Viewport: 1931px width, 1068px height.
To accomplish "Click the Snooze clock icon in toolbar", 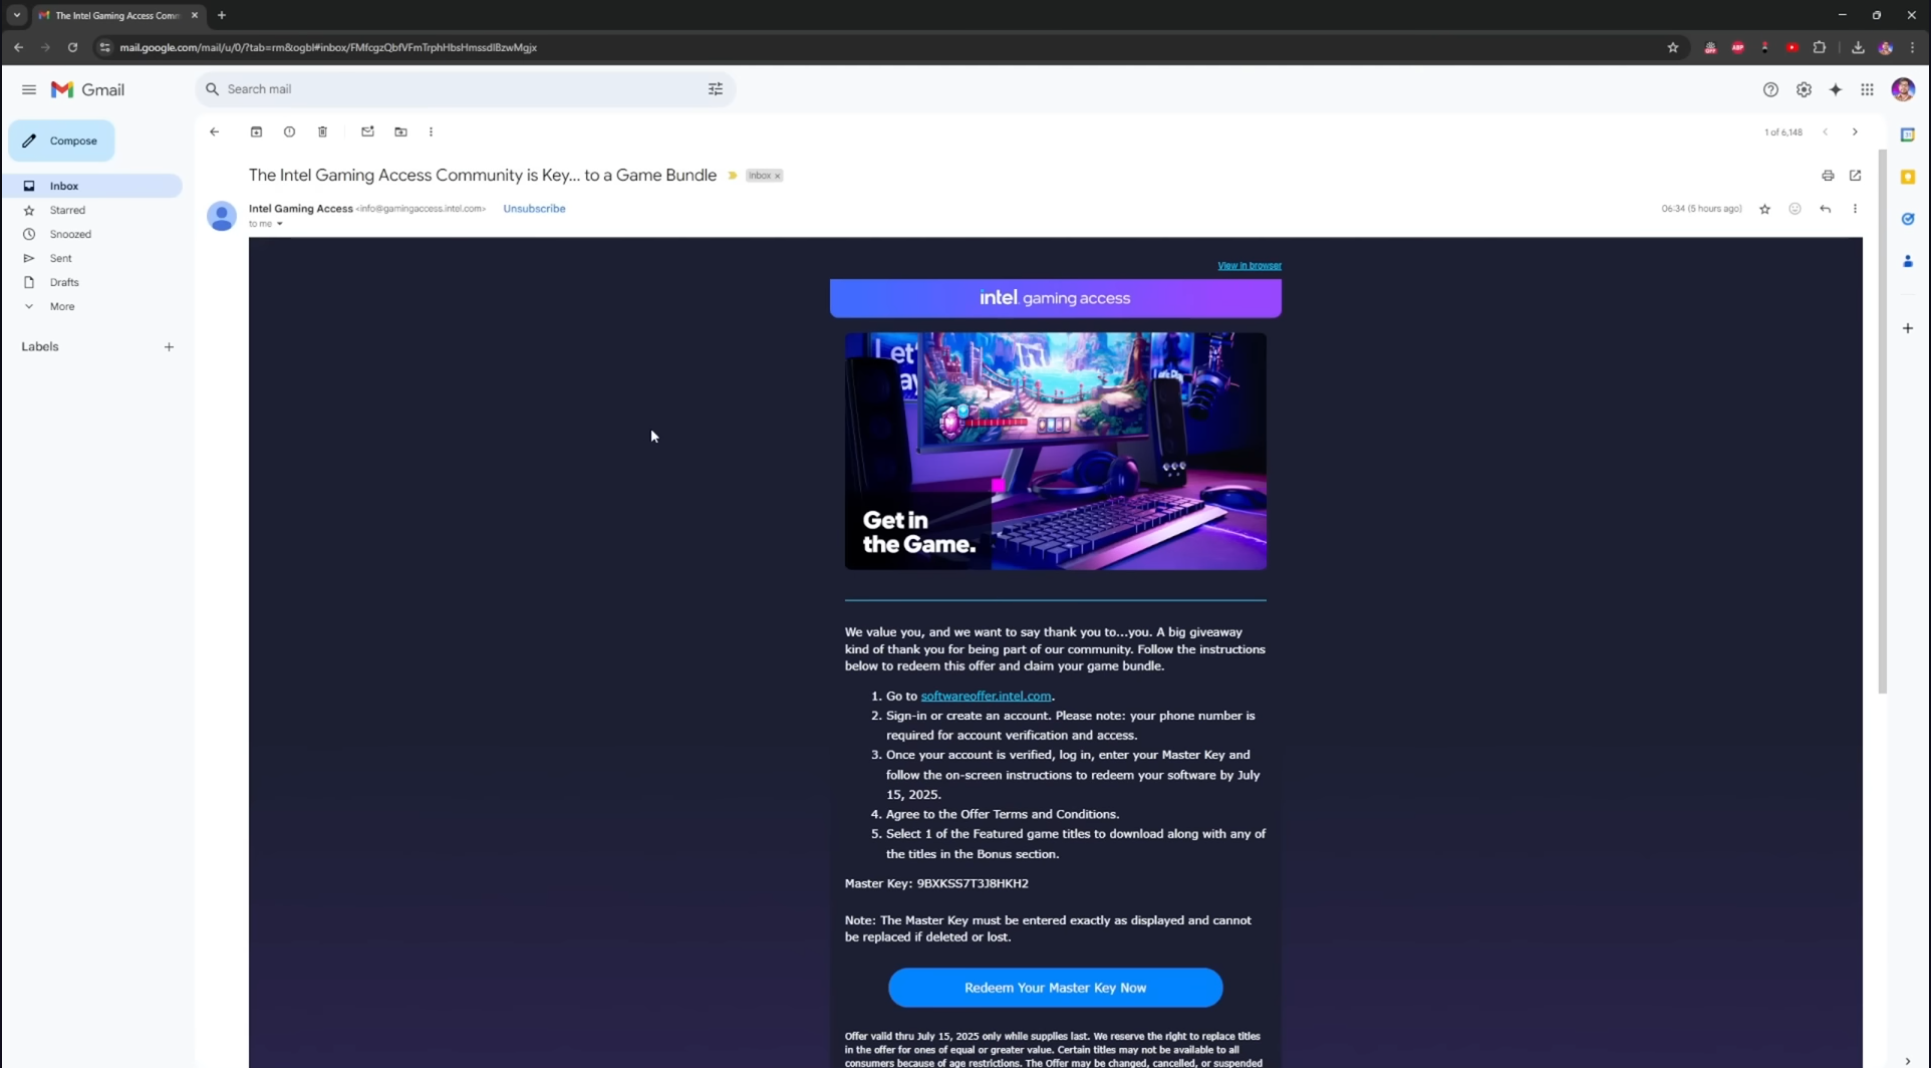I will pyautogui.click(x=289, y=132).
